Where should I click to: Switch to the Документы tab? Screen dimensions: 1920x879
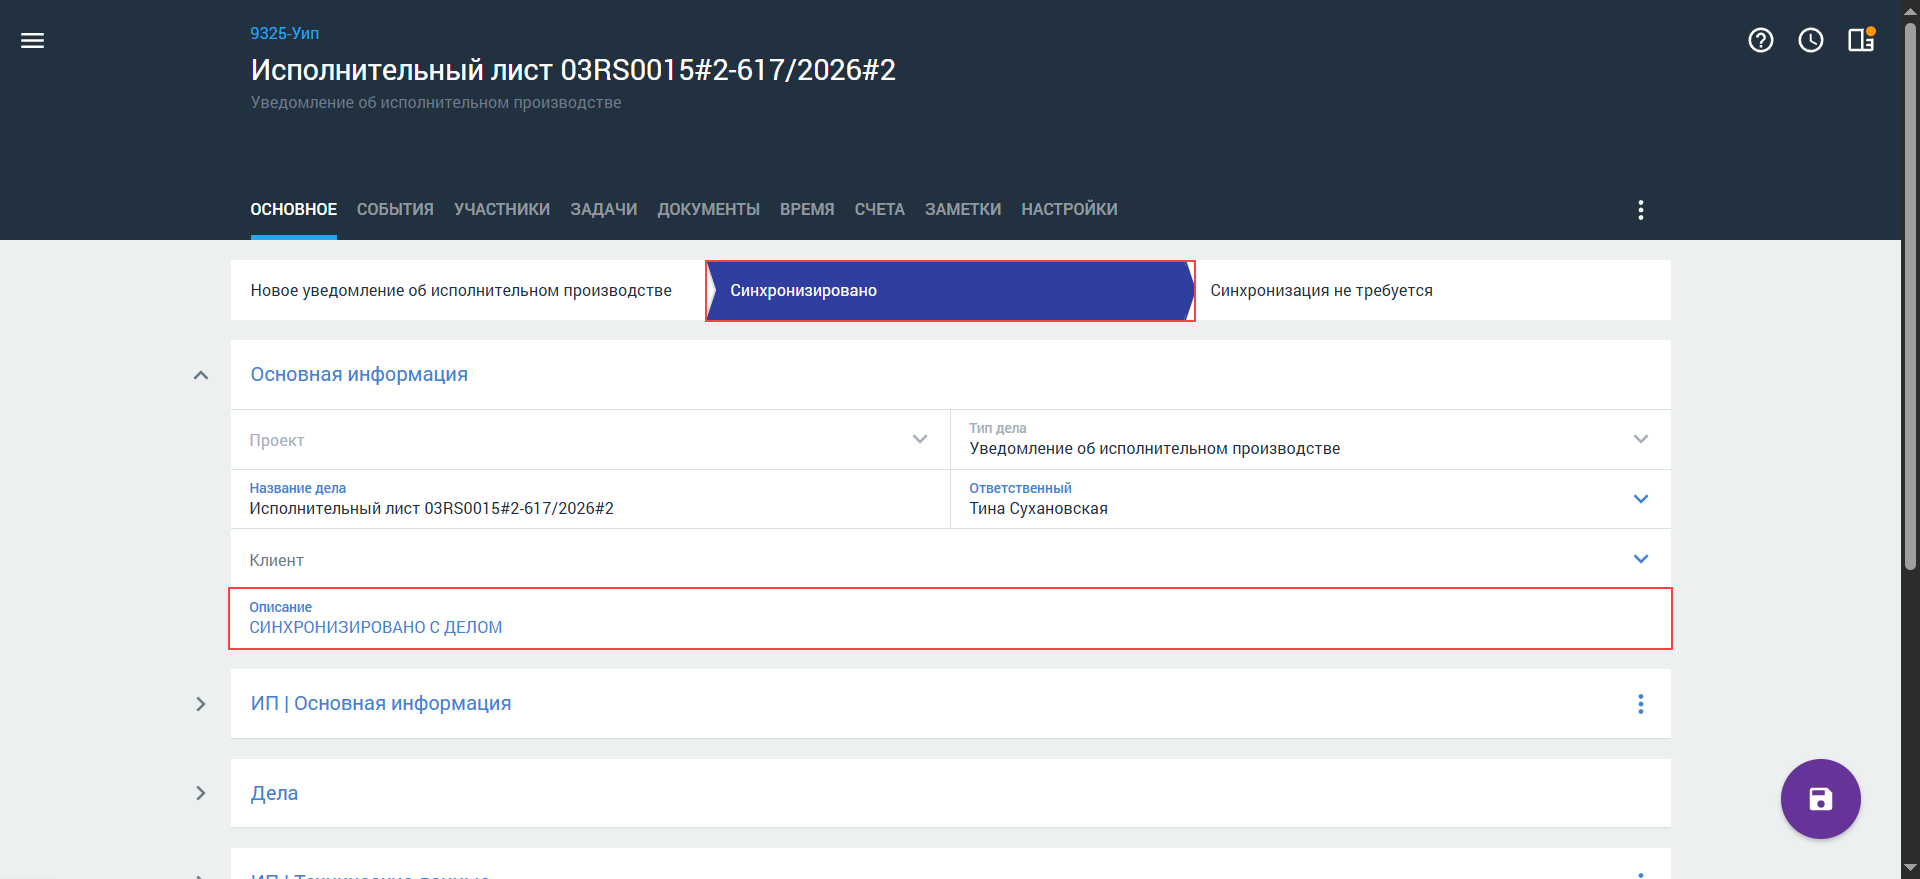[708, 209]
